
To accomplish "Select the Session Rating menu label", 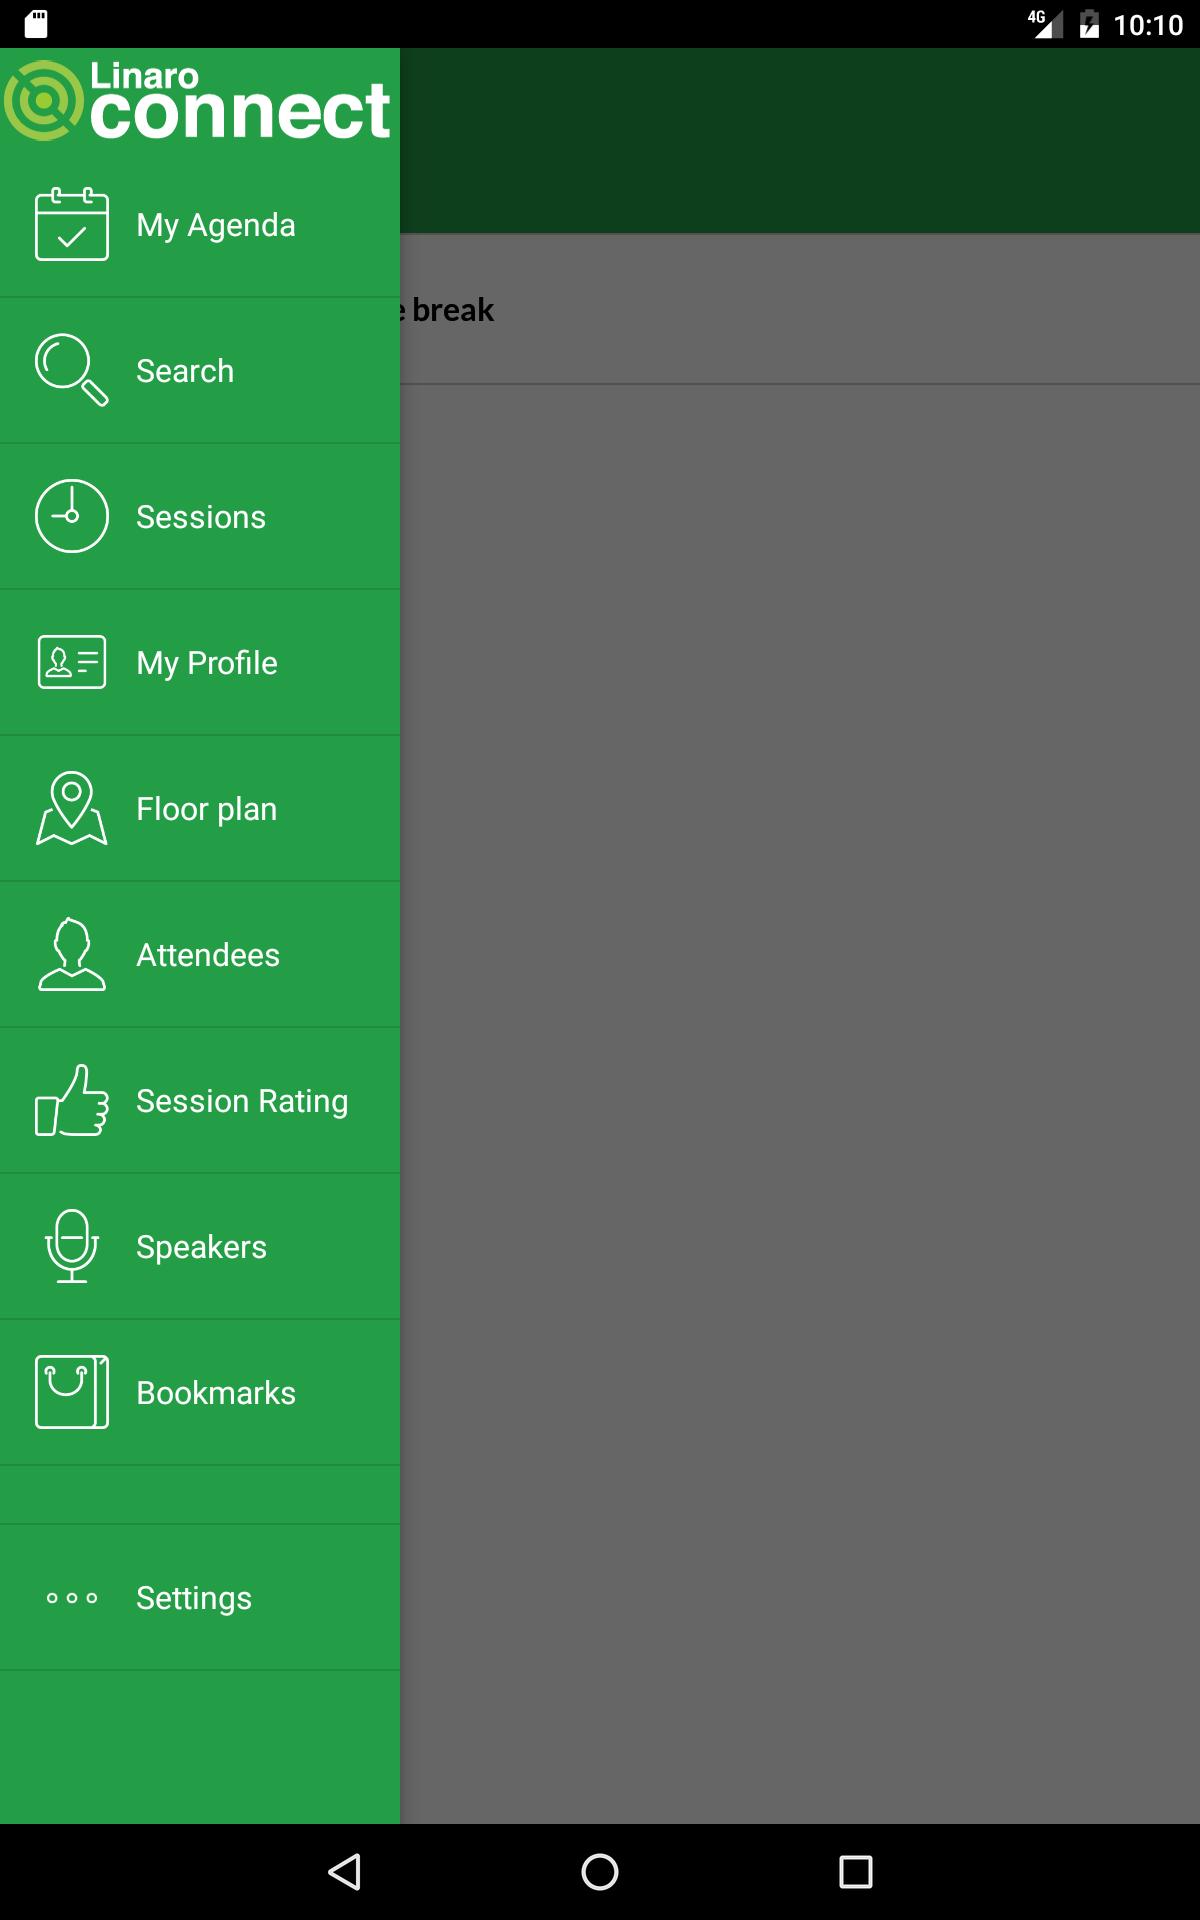I will 242,1101.
